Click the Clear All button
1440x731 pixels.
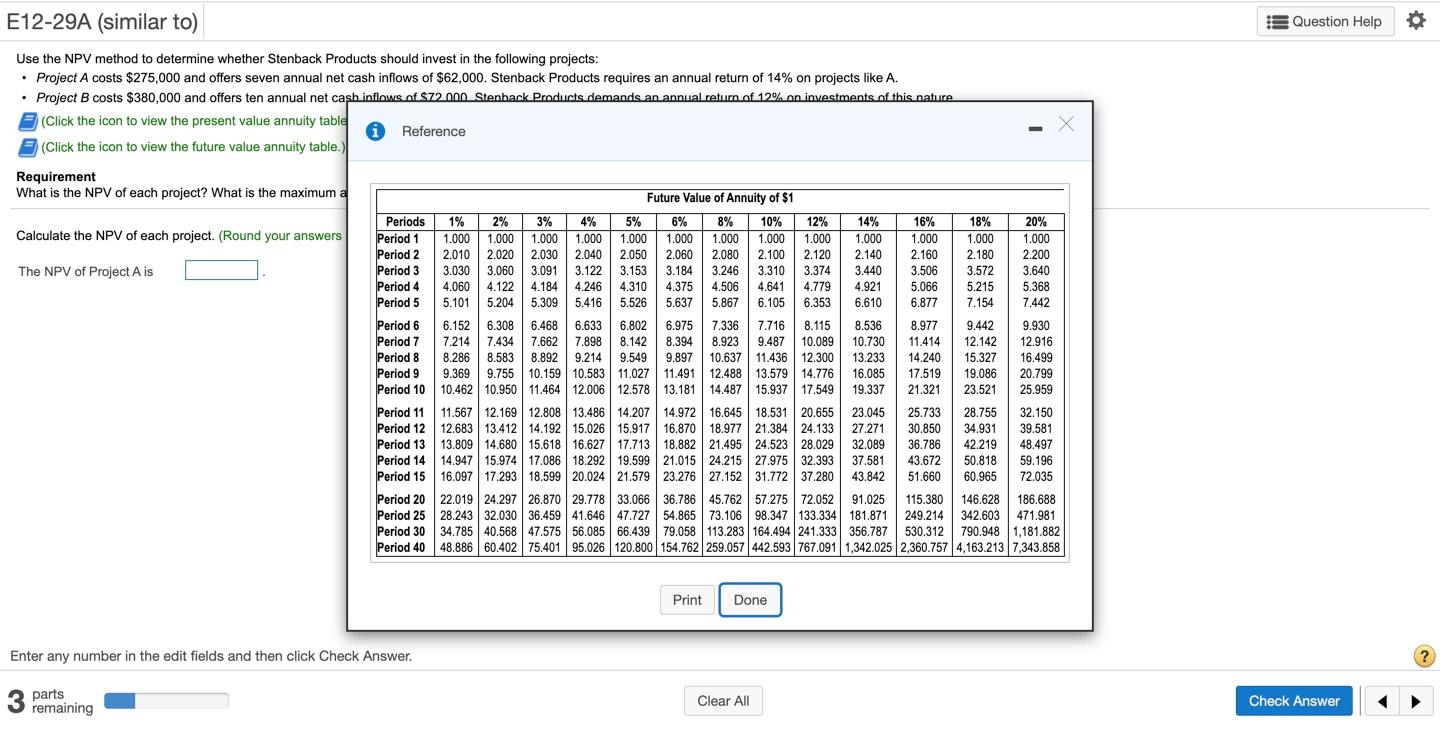723,701
